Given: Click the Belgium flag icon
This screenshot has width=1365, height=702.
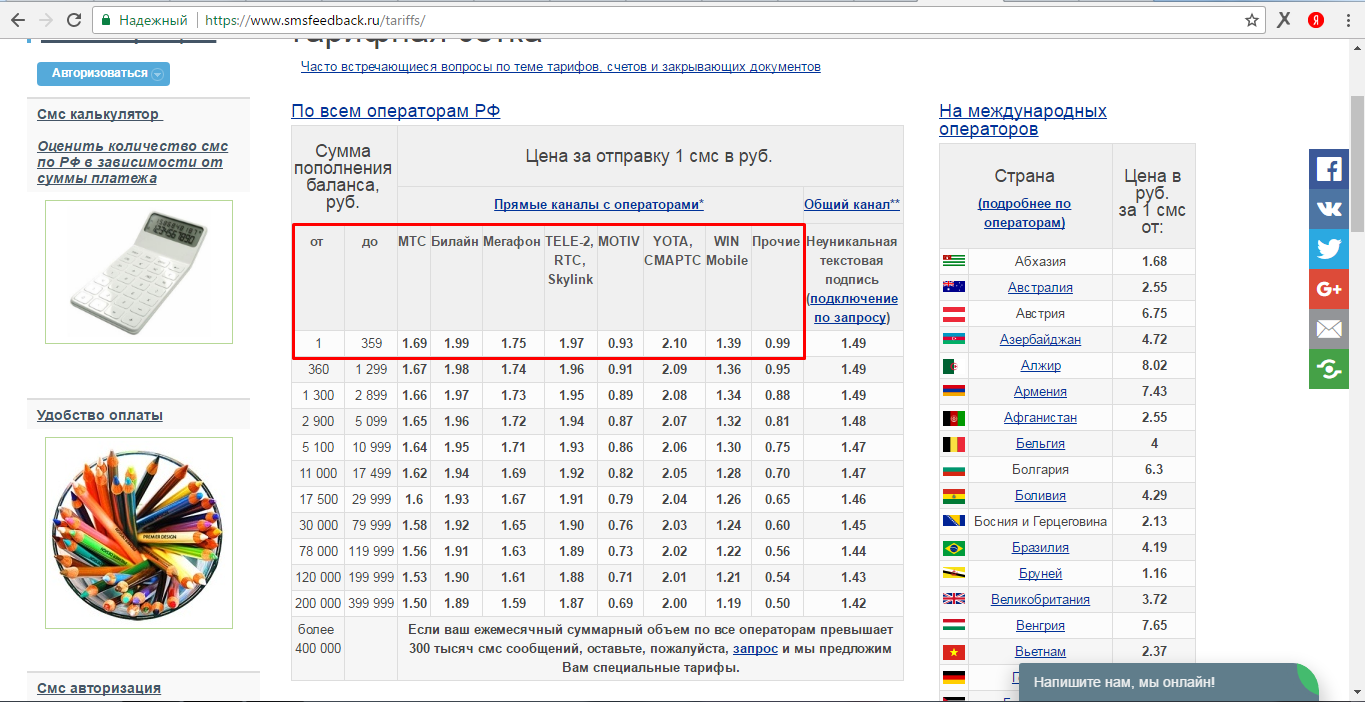Looking at the screenshot, I should [953, 443].
